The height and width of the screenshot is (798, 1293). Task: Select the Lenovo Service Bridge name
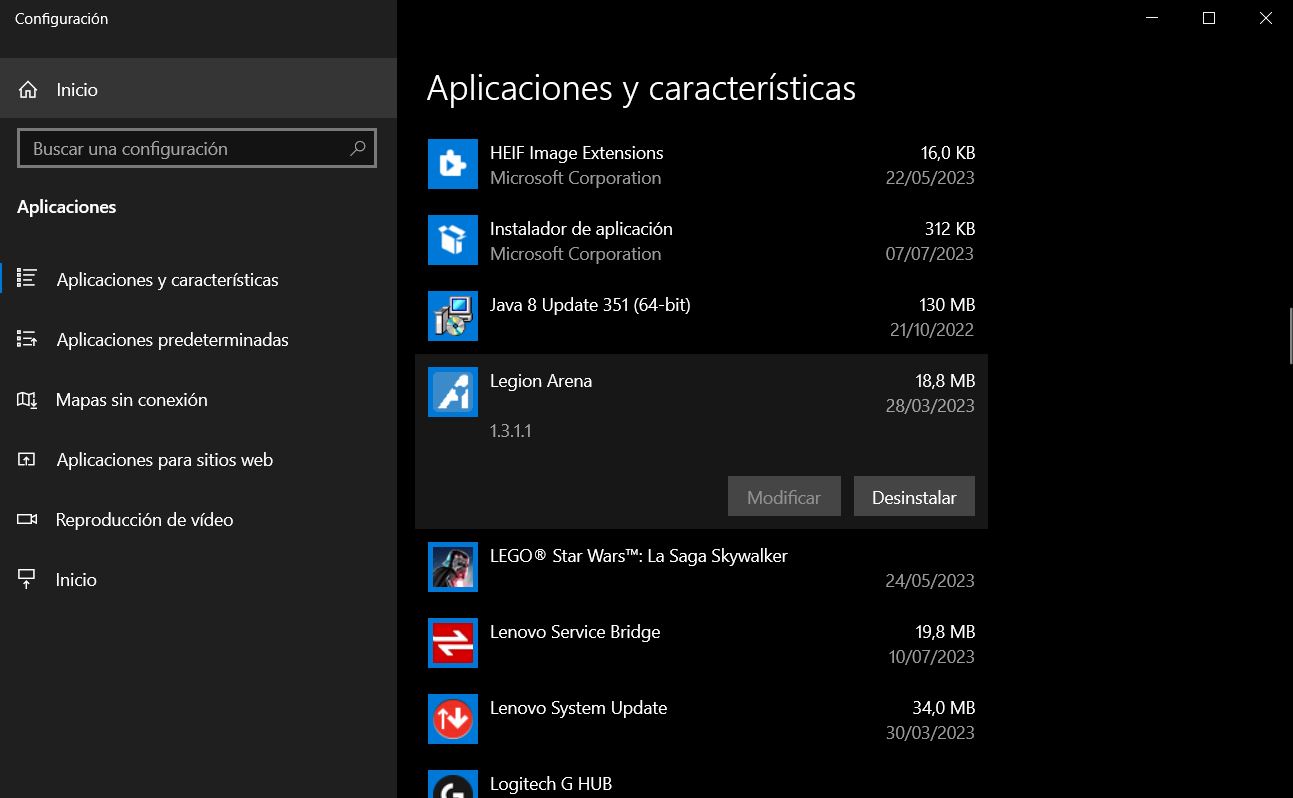(x=575, y=632)
